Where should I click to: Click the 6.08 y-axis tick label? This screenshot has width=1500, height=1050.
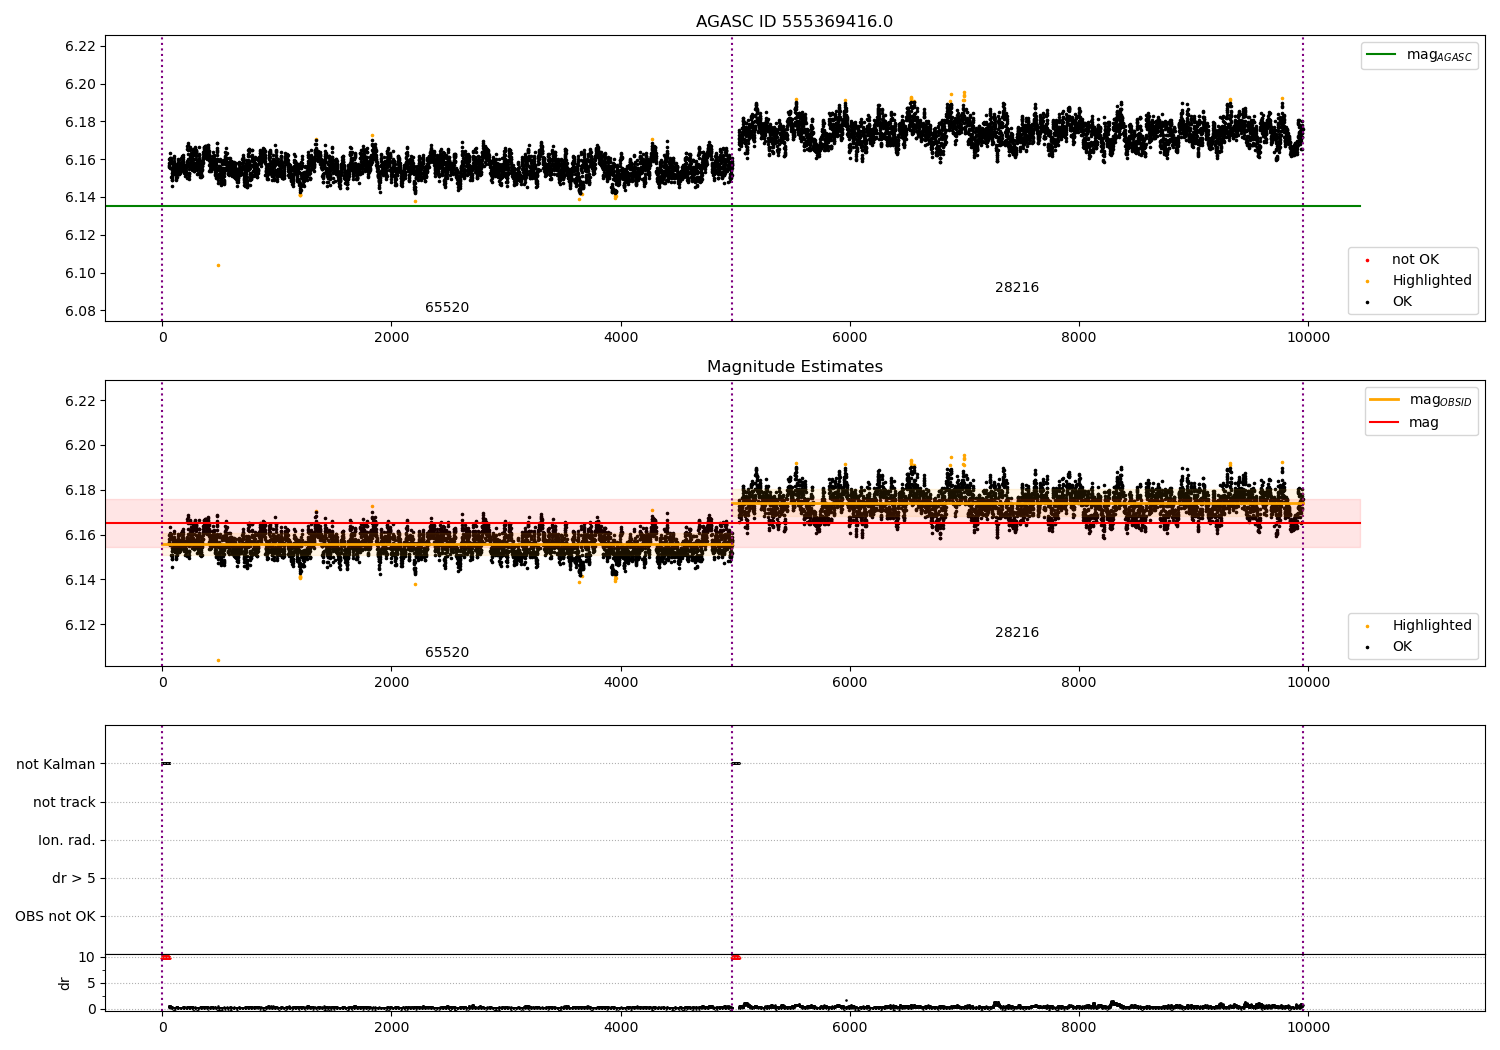(x=80, y=311)
